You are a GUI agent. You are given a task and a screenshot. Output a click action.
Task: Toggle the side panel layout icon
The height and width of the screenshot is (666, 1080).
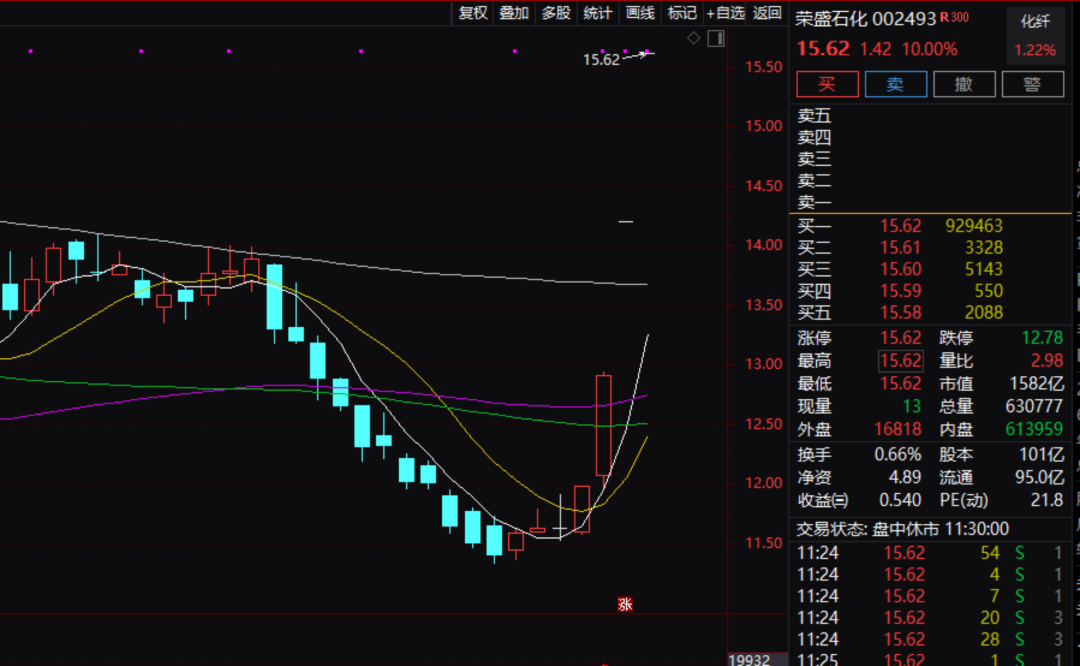pyautogui.click(x=716, y=39)
